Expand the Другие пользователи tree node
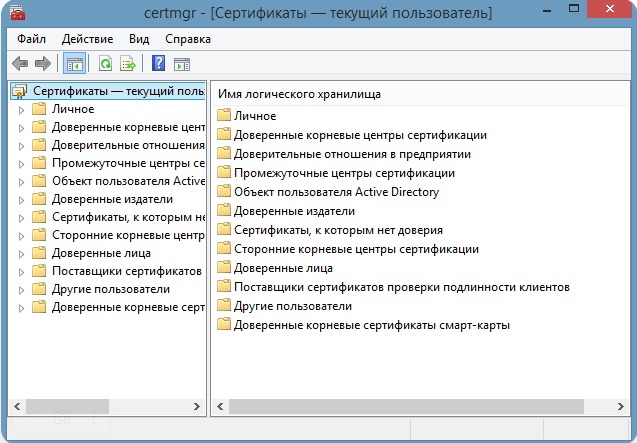This screenshot has width=637, height=443. tap(21, 289)
